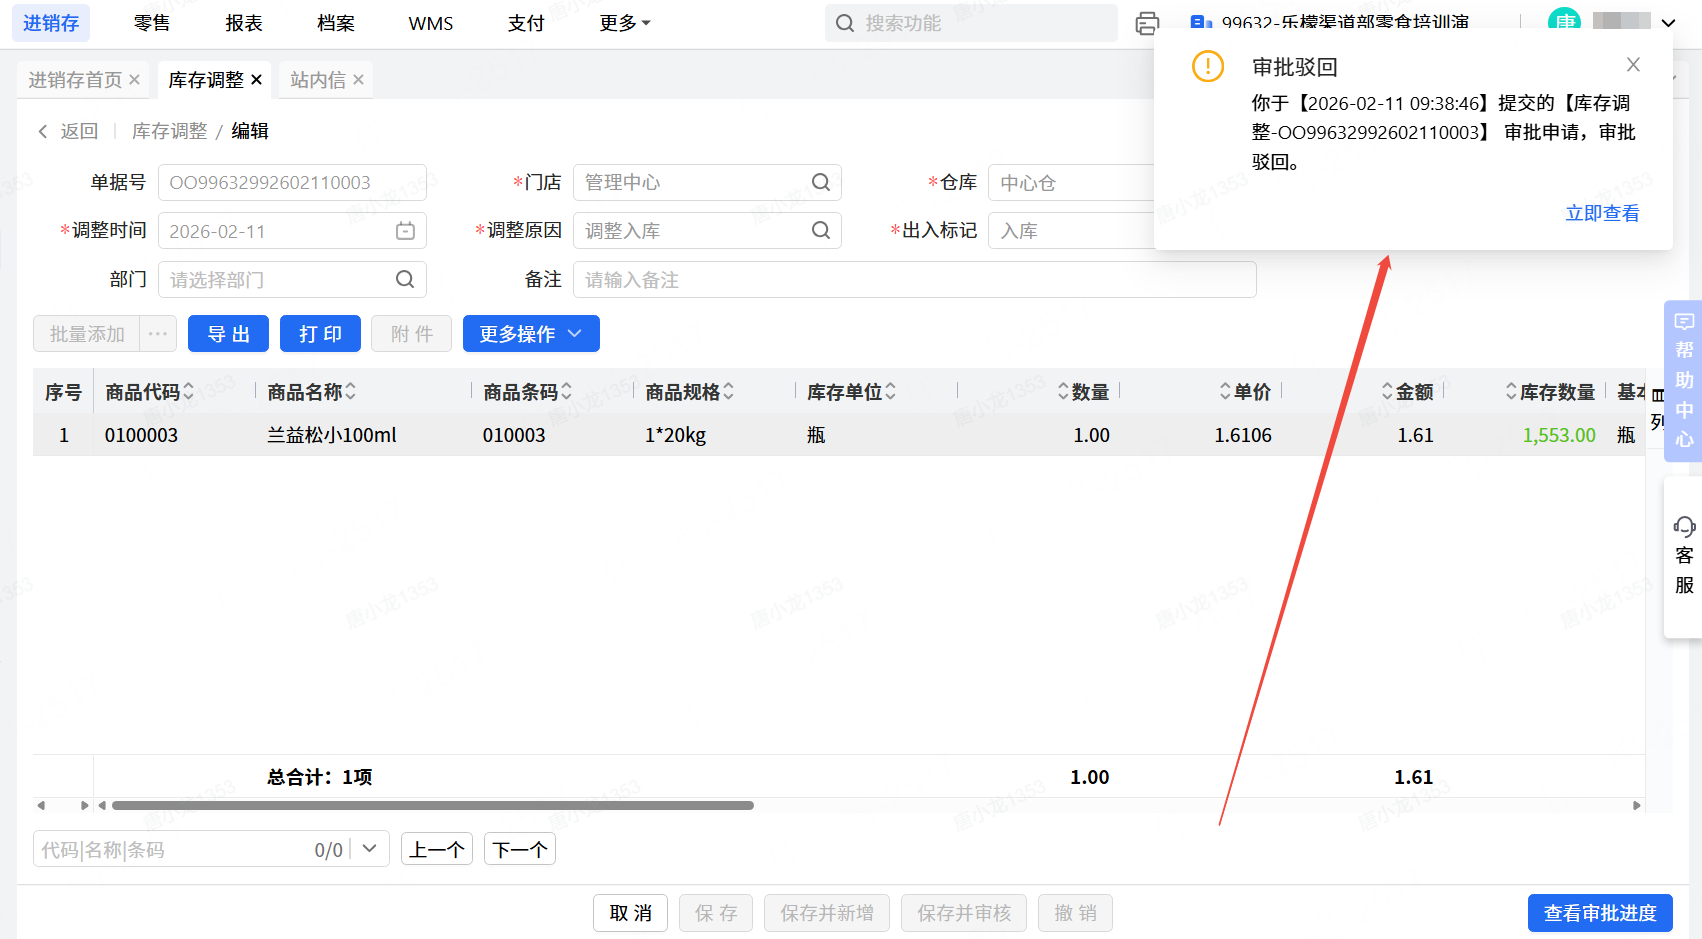The width and height of the screenshot is (1702, 939).
Task: Click 库存调整 in the breadcrumb
Action: (170, 131)
